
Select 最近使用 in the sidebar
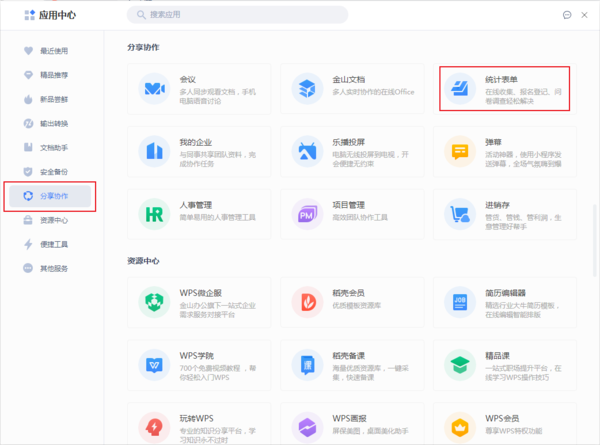pyautogui.click(x=54, y=50)
